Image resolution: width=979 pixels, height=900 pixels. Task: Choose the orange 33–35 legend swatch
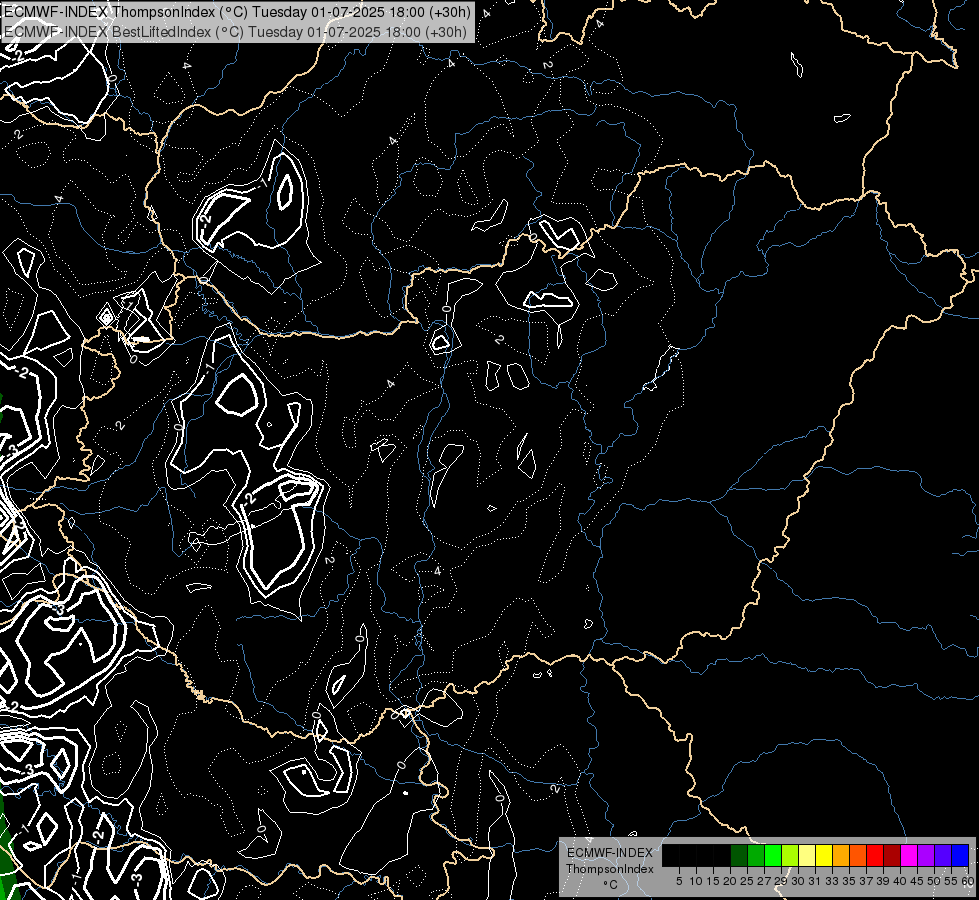[x=841, y=855]
